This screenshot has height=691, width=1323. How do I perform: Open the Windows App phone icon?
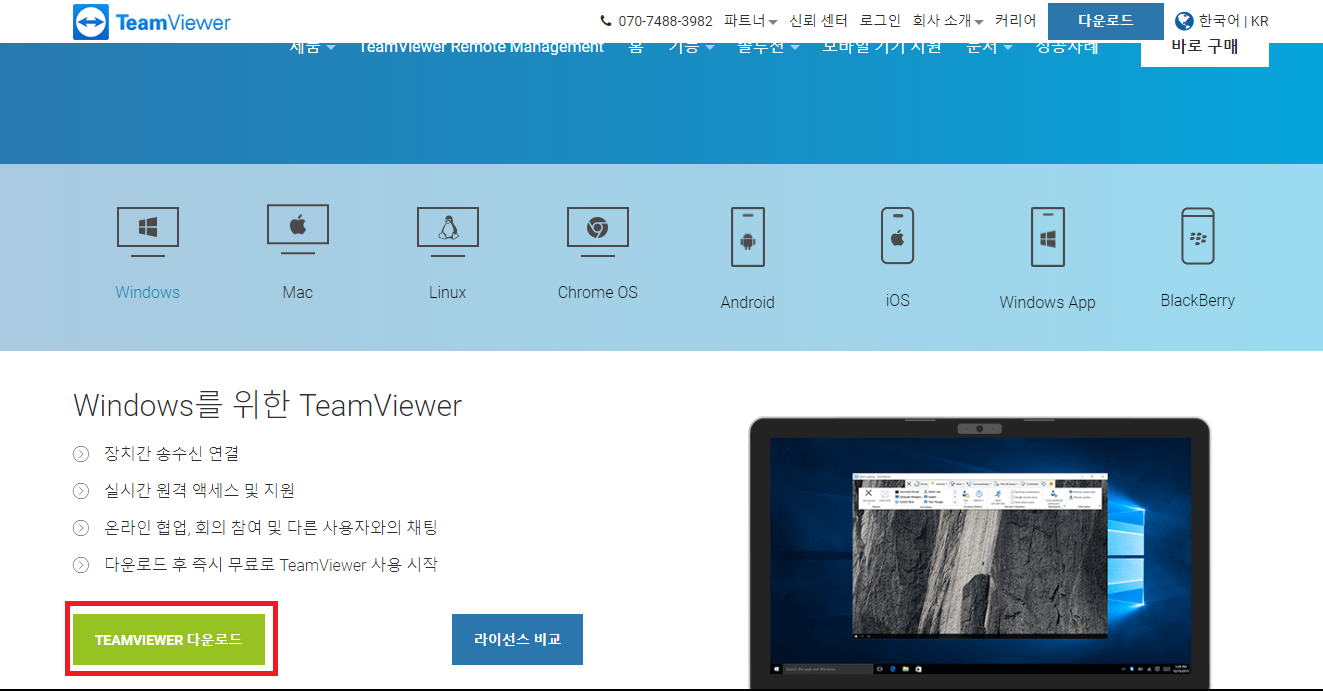point(1048,237)
